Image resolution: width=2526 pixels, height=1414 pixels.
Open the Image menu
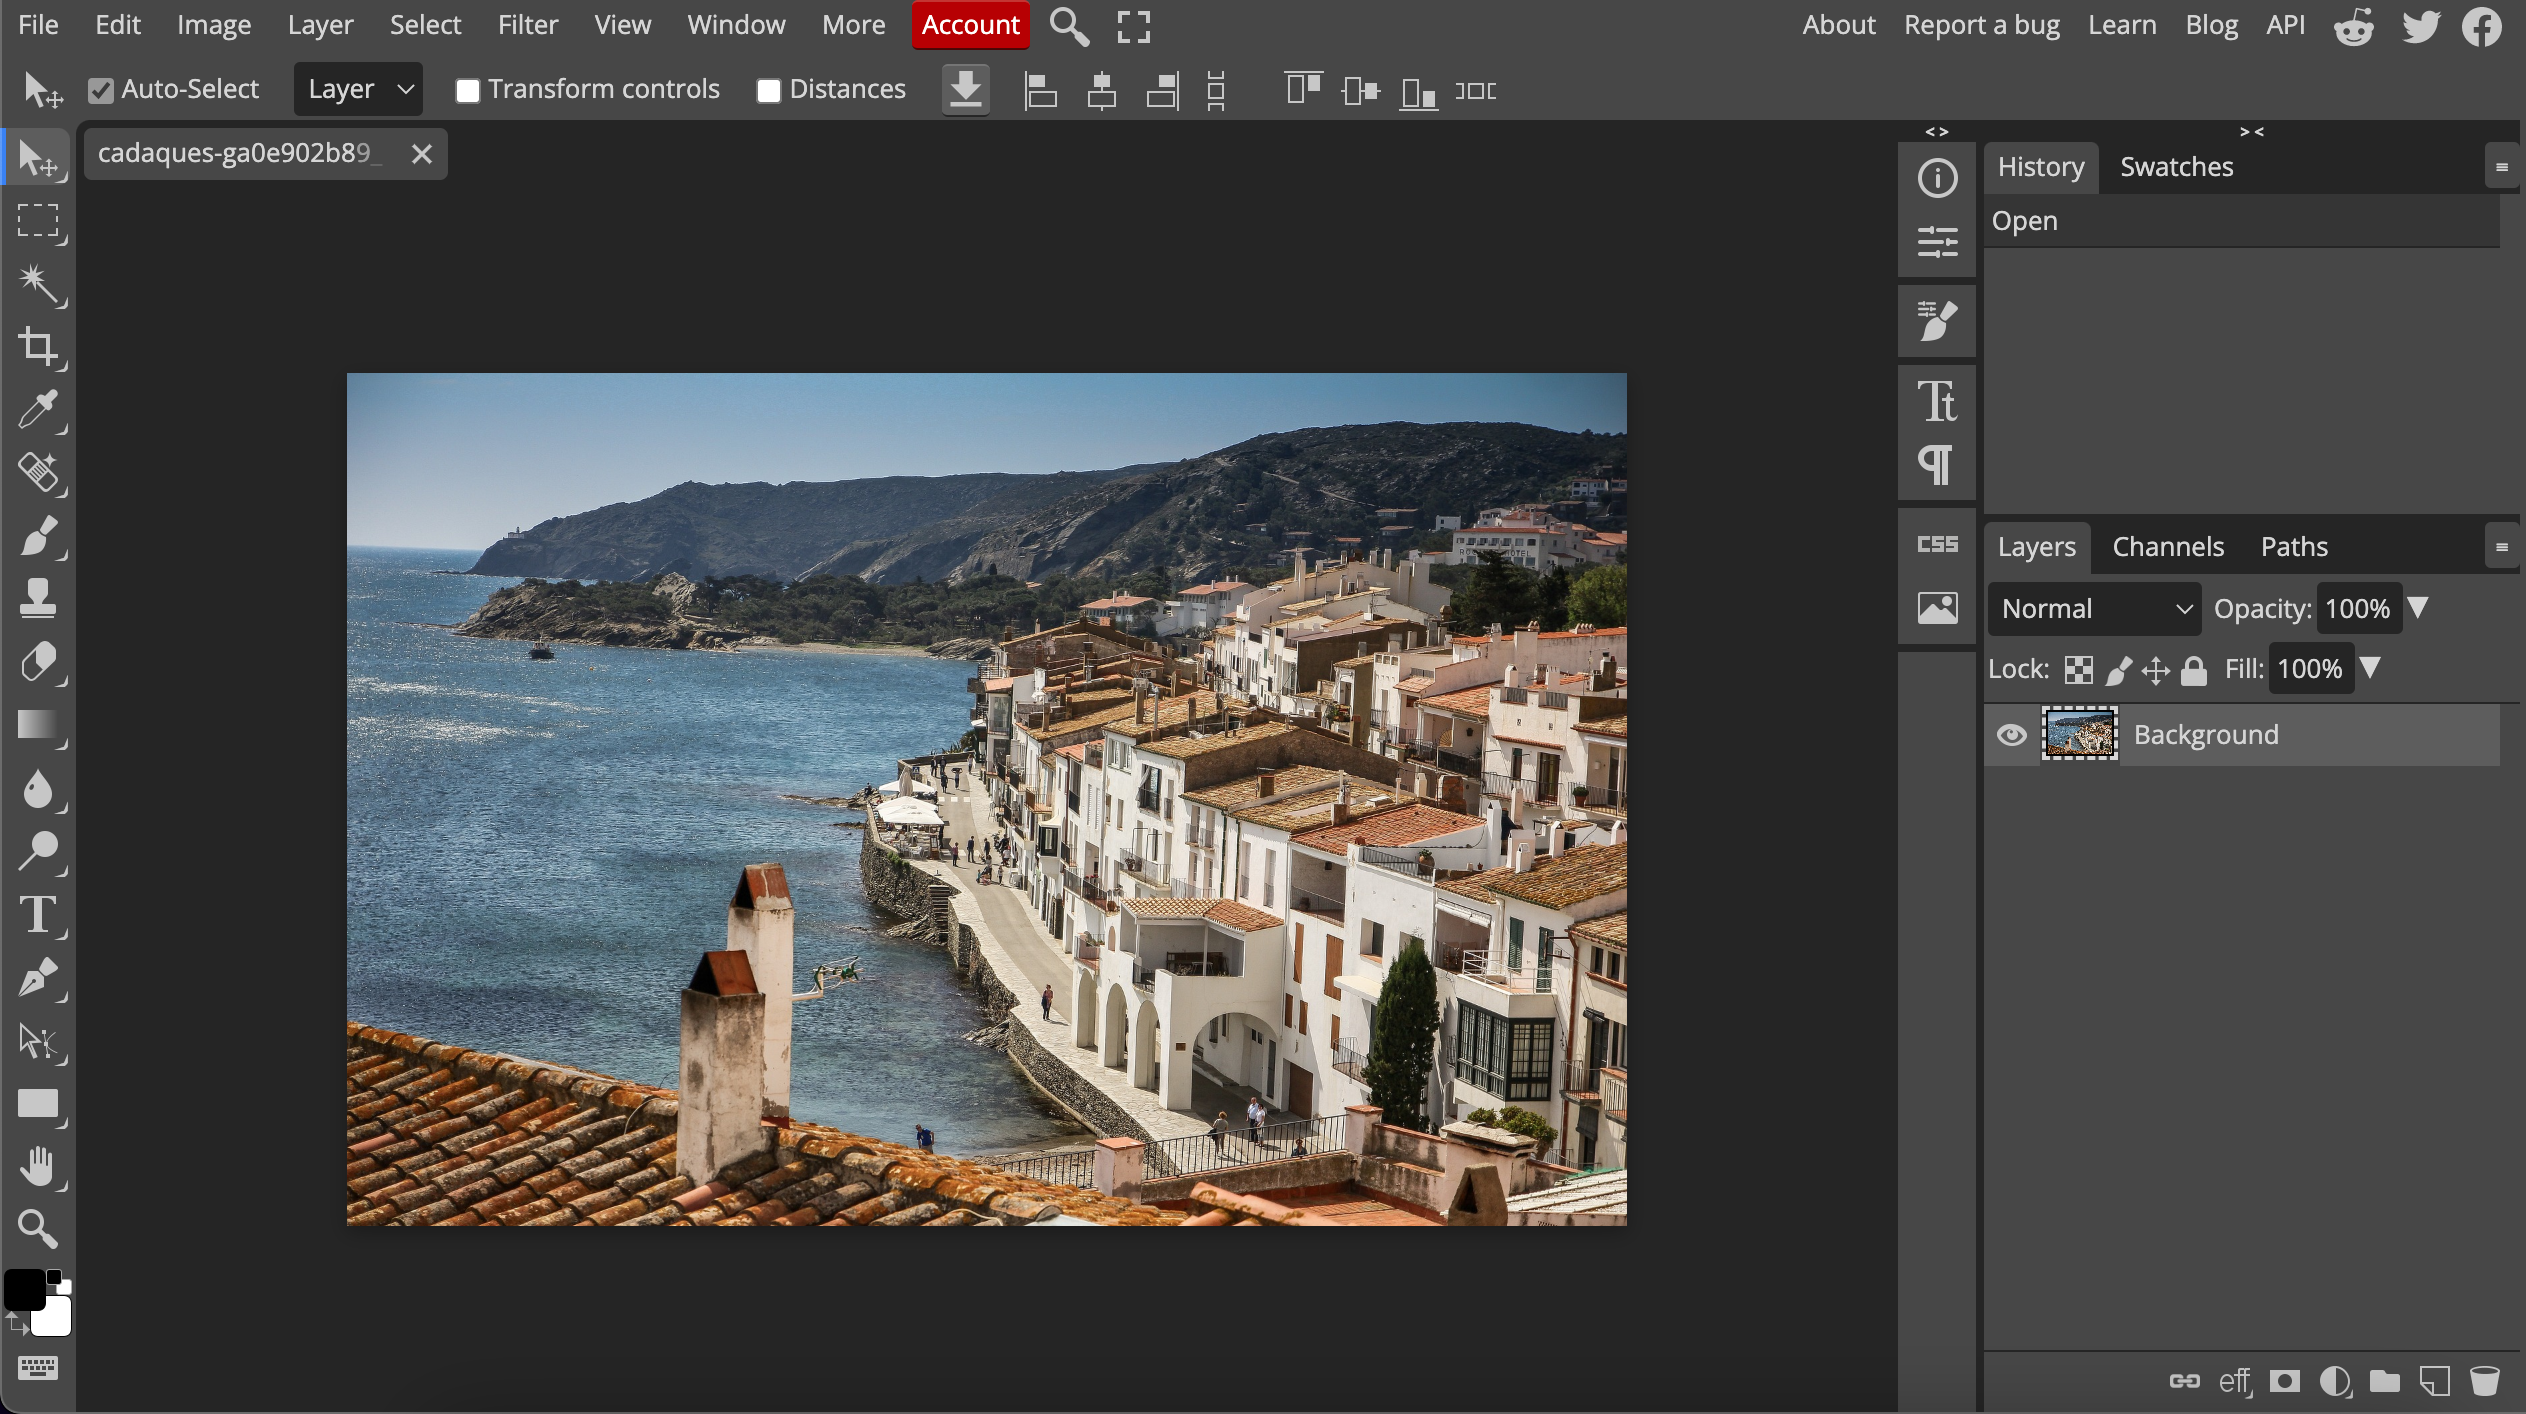click(213, 25)
